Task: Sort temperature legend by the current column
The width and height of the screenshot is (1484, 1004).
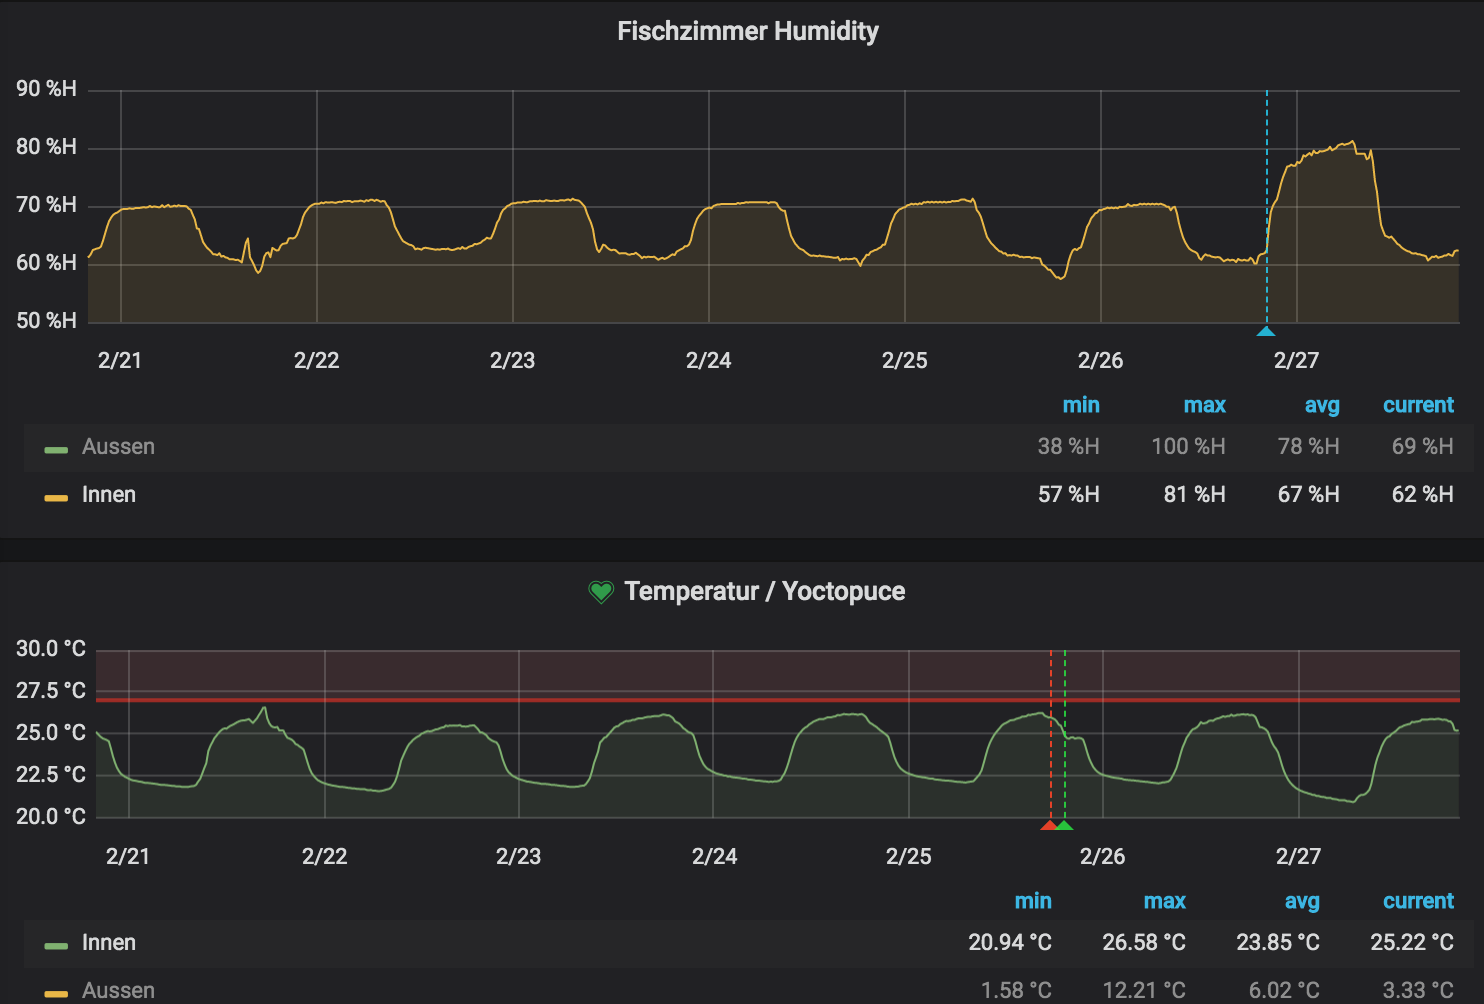Action: point(1418,901)
